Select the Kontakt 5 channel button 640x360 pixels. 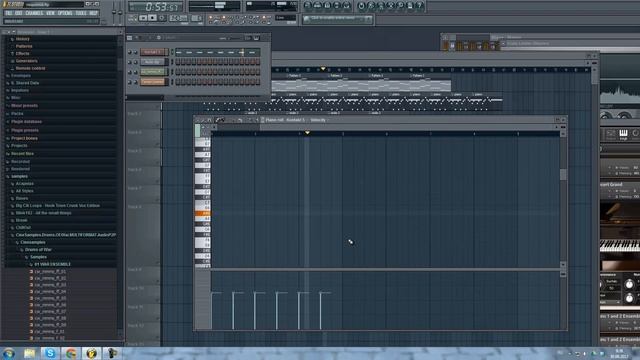click(x=153, y=52)
